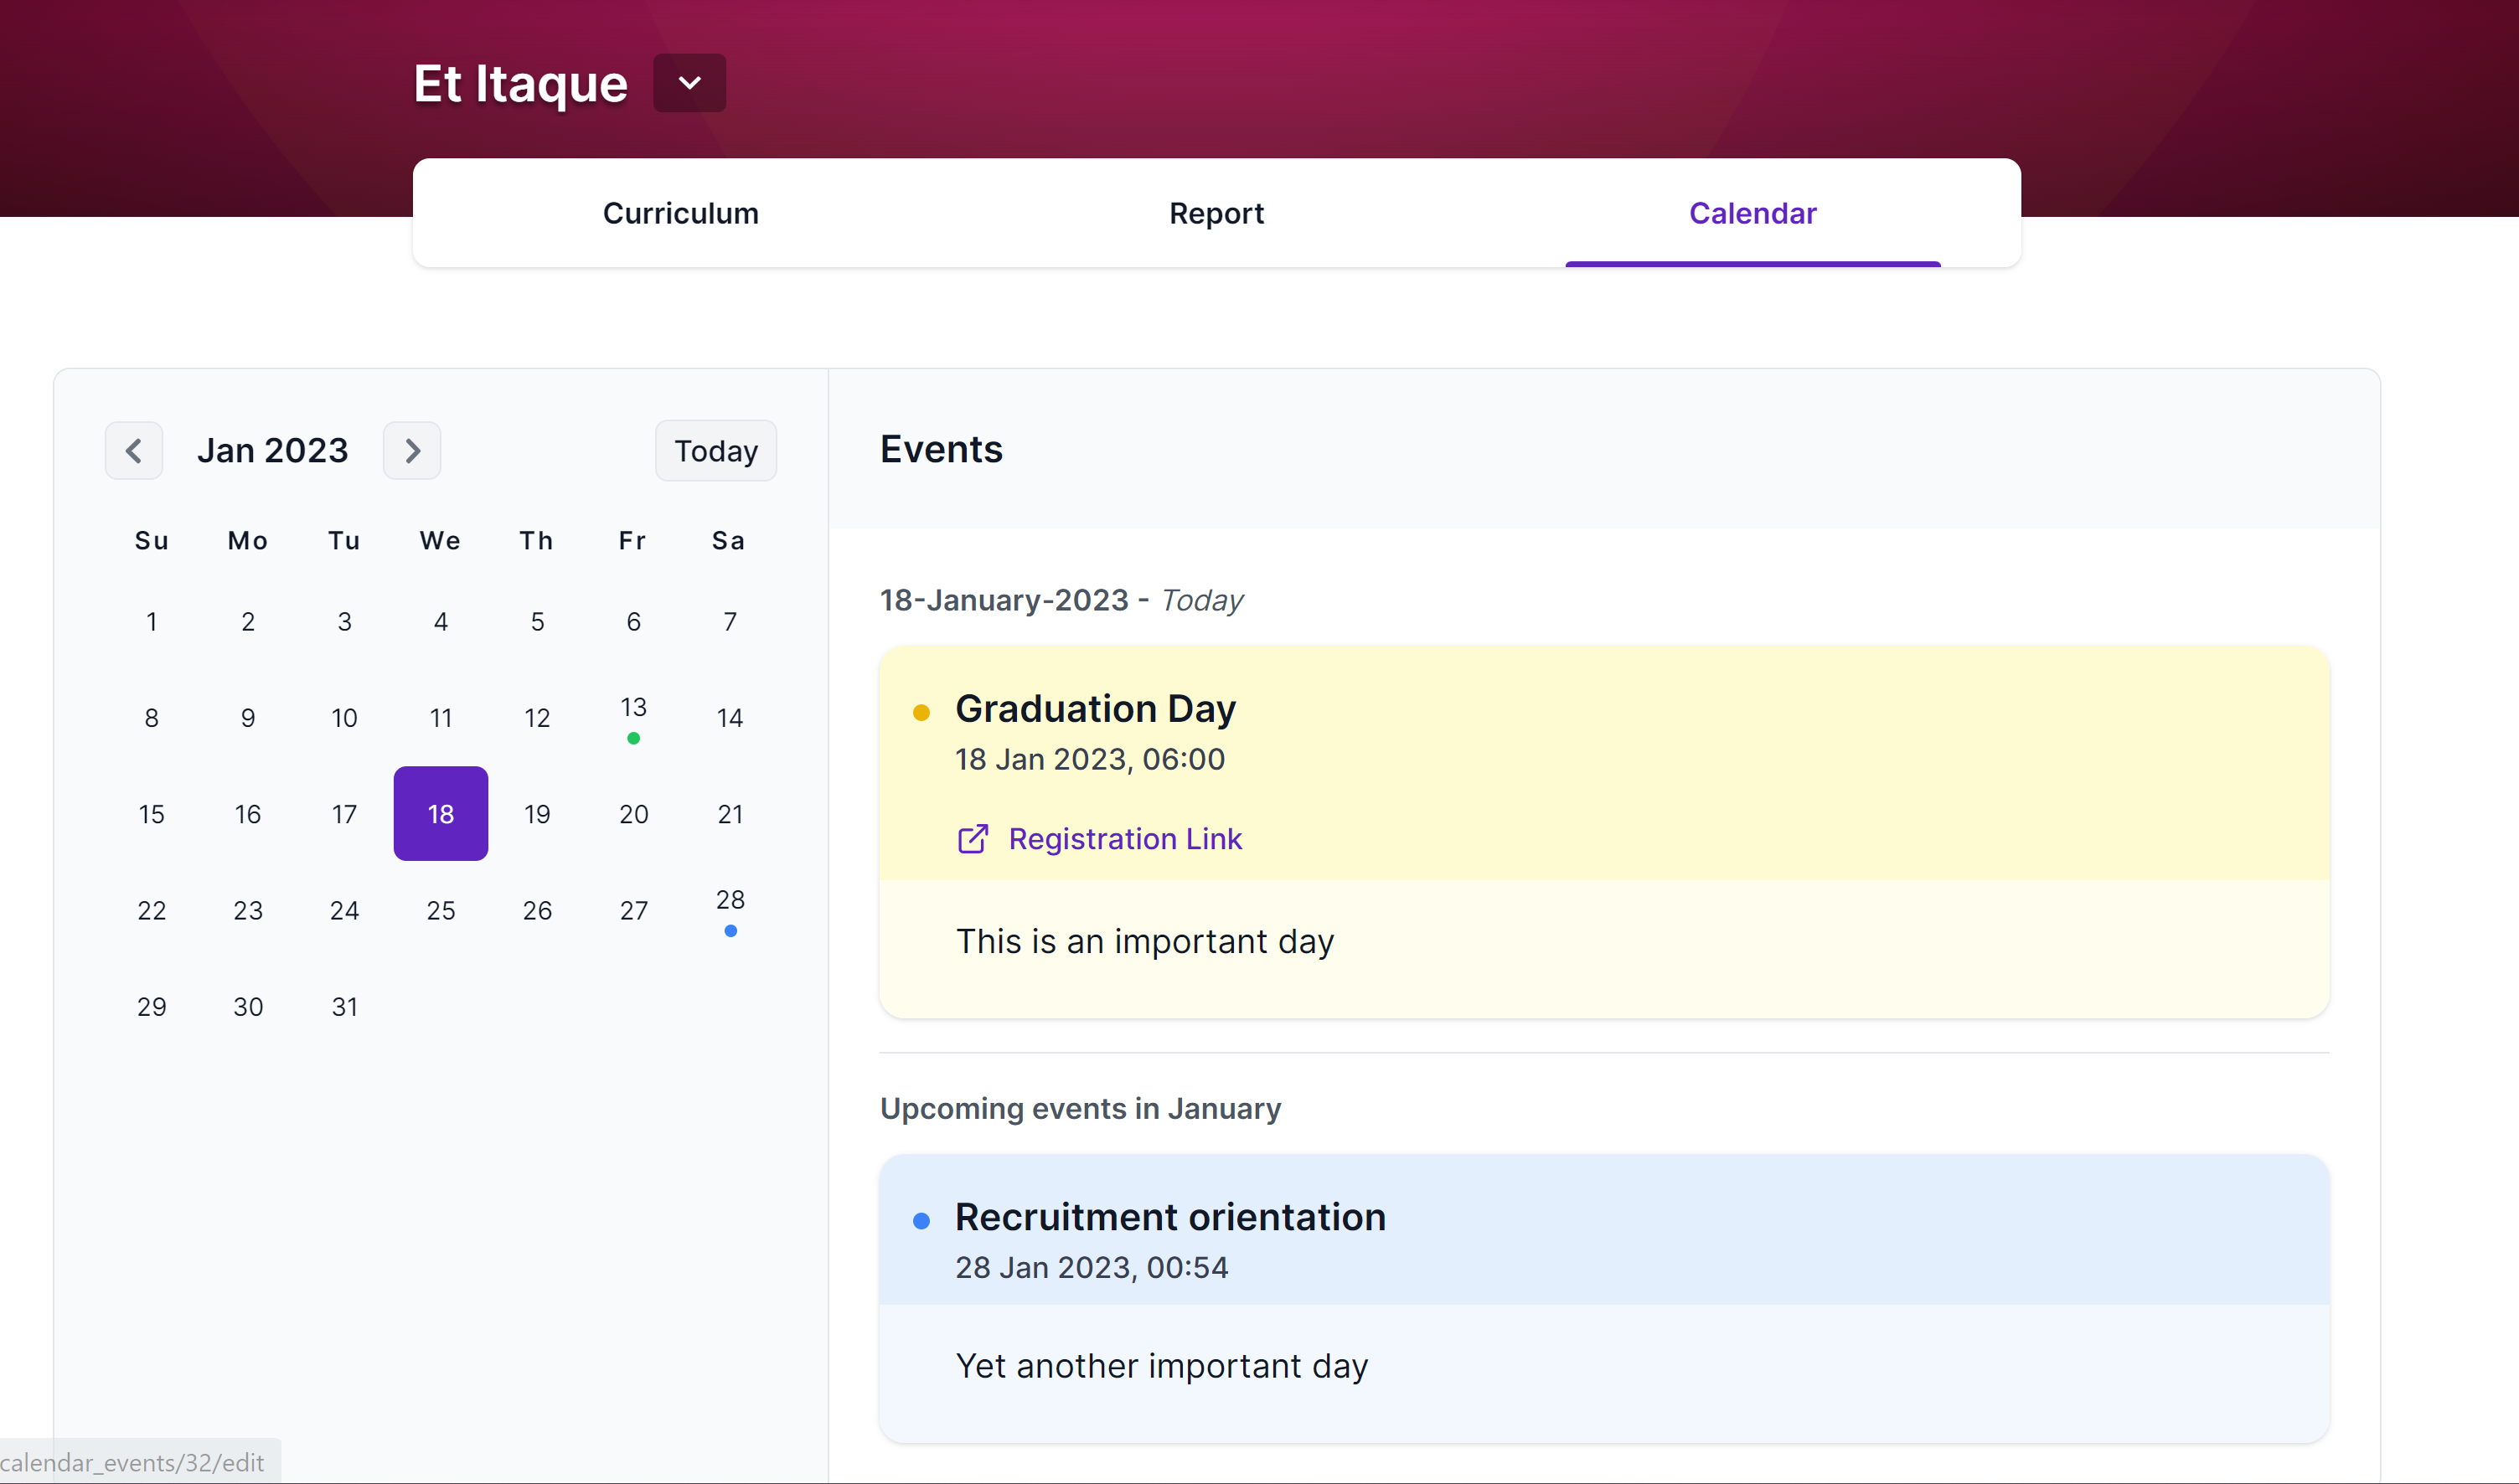Click the green event dot under January 13
Viewport: 2519px width, 1484px height.
point(633,737)
